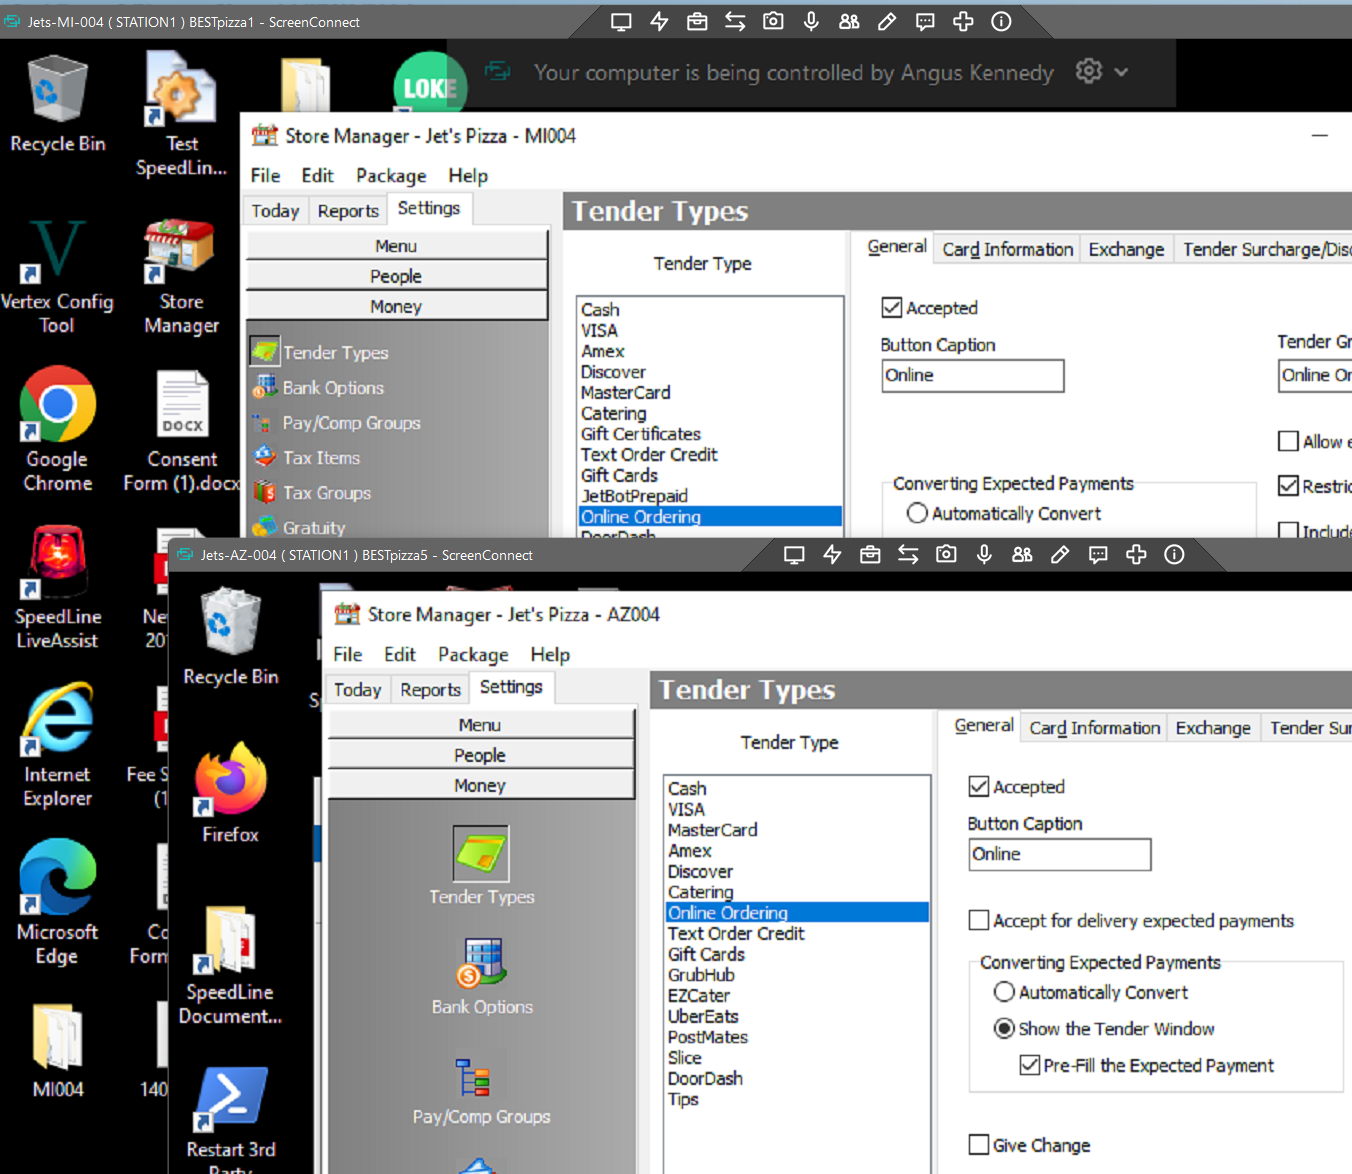Viewport: 1352px width, 1174px height.
Task: Collapse the Money section in AZ004 Settings
Action: click(x=480, y=785)
